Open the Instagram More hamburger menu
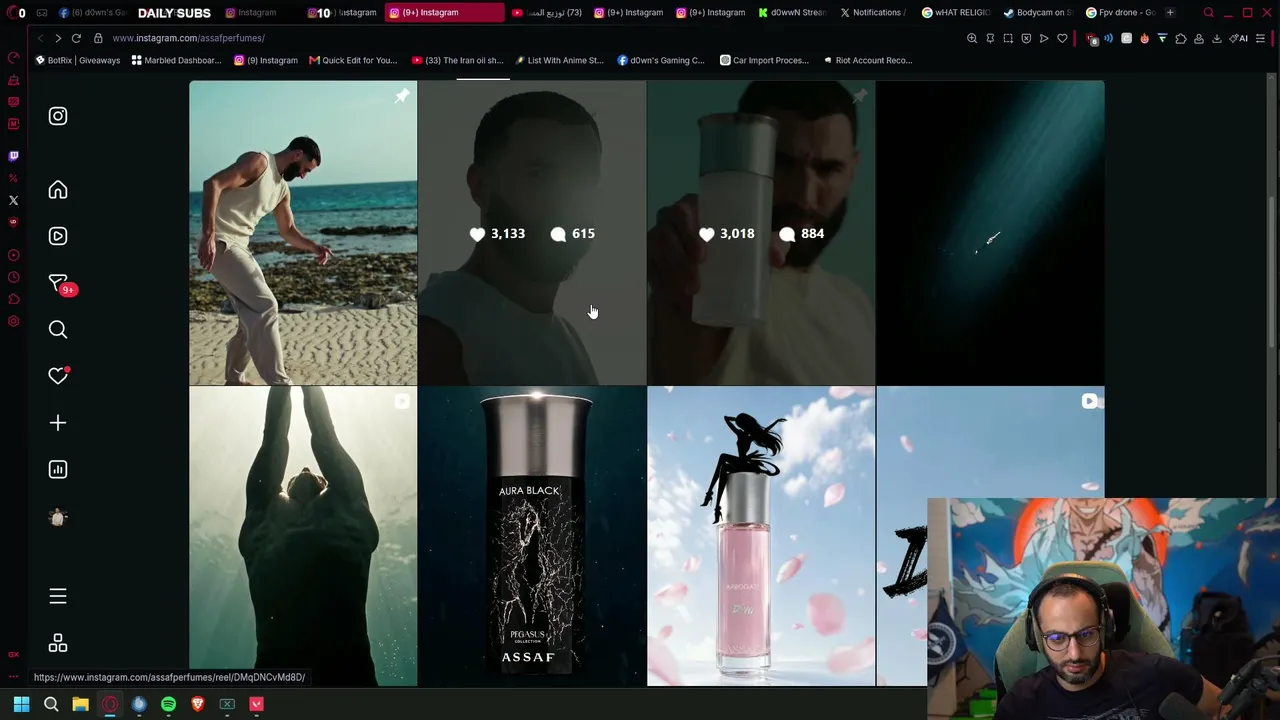1280x720 pixels. (58, 596)
